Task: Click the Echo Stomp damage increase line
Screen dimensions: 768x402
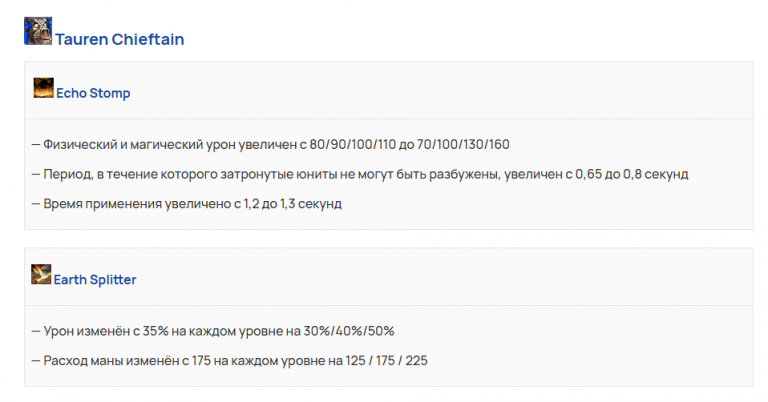Action: point(270,145)
